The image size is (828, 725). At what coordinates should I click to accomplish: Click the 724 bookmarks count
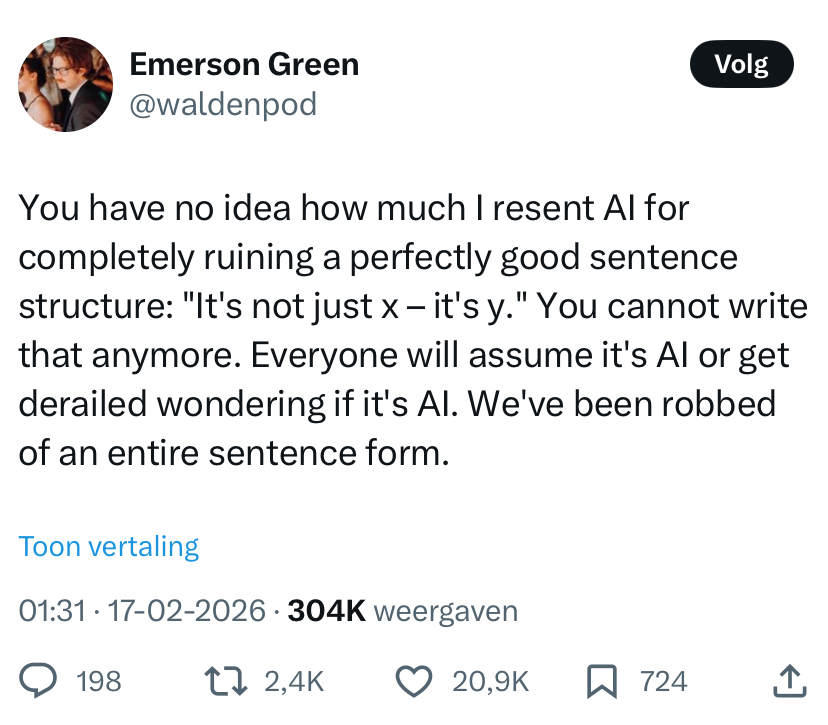(x=663, y=682)
